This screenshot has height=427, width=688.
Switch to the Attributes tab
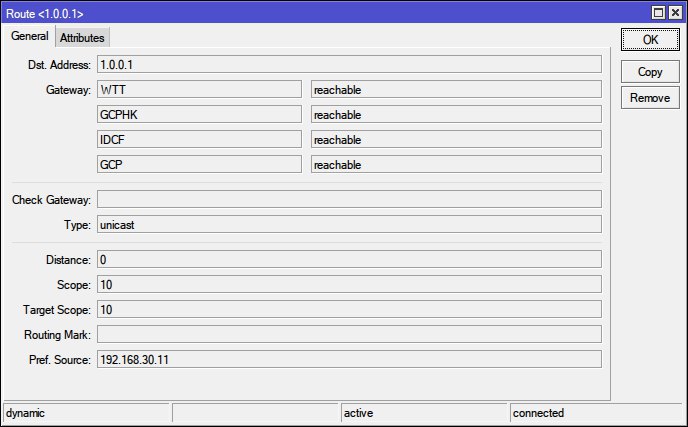coord(82,37)
